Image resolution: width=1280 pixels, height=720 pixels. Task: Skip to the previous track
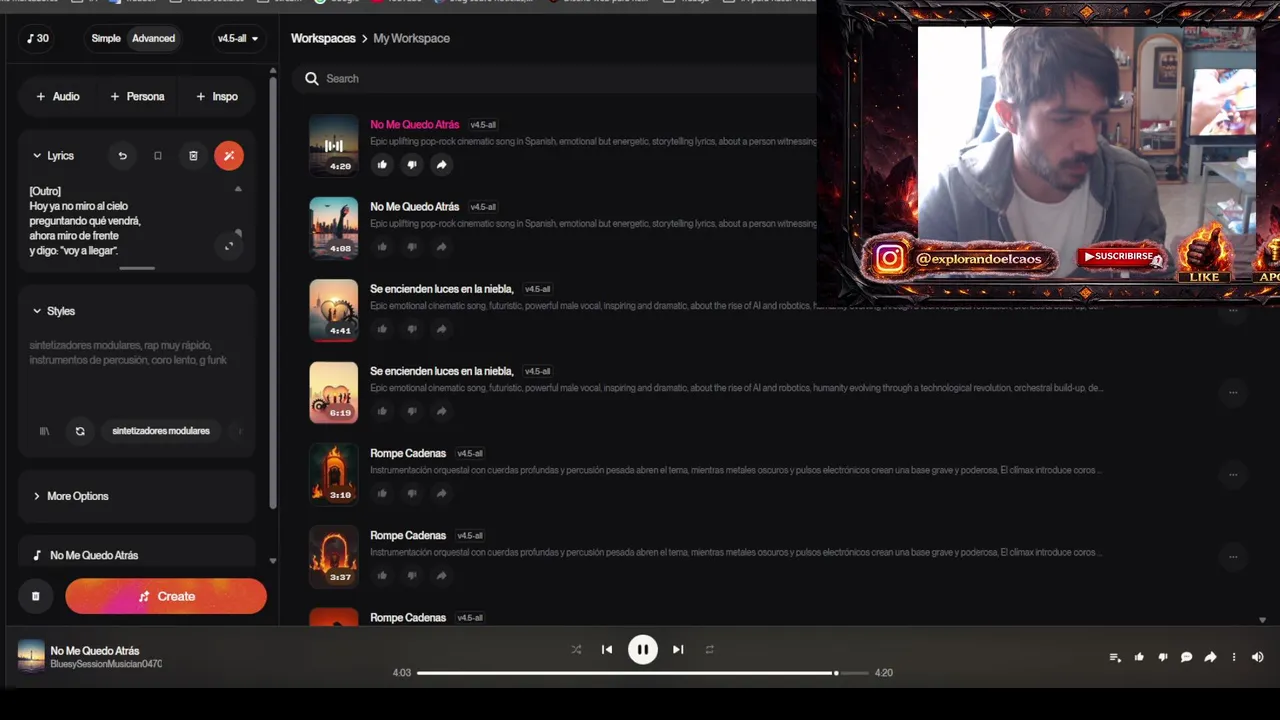point(607,649)
